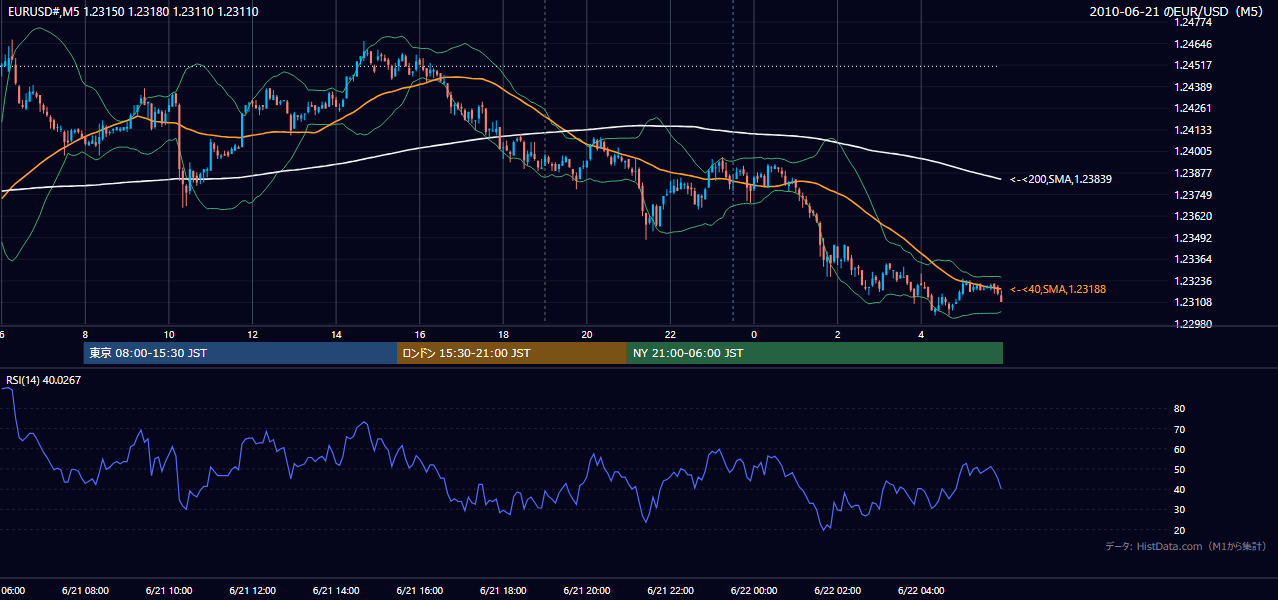Viewport: 1278px width, 600px height.
Task: Click the 1.24646 price axis label
Action: click(1193, 44)
